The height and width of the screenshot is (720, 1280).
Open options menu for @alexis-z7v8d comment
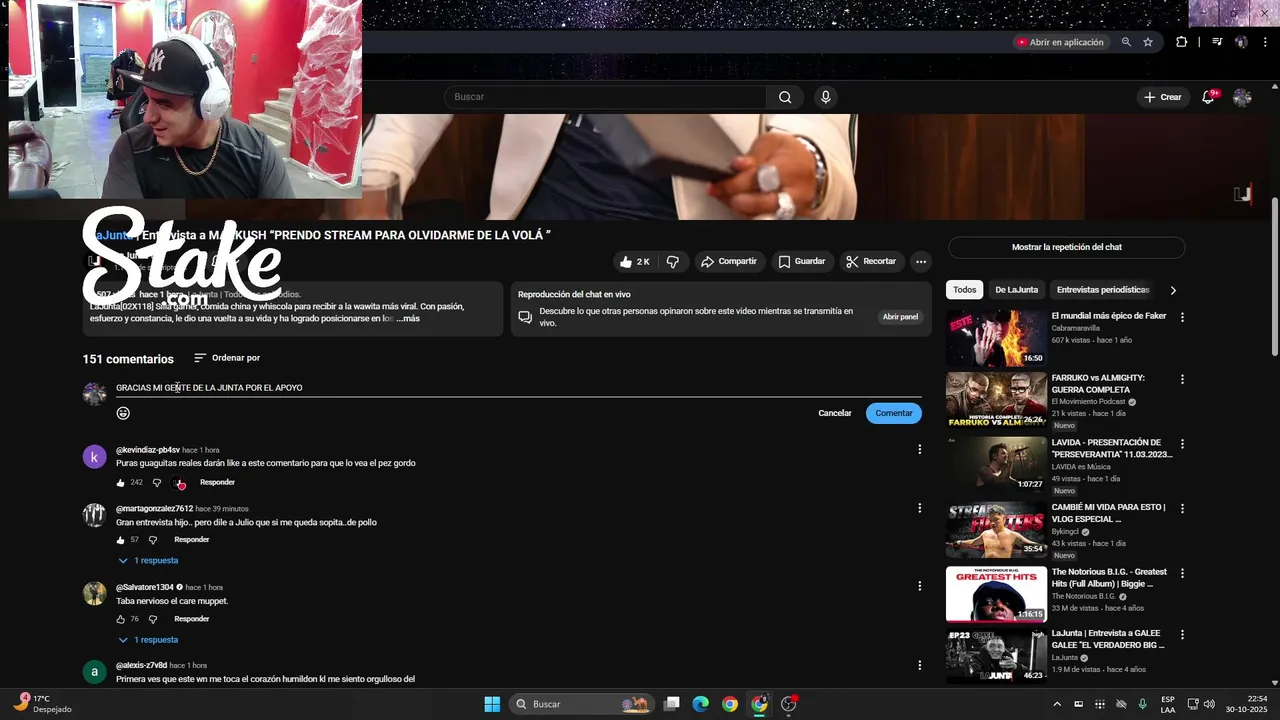pyautogui.click(x=919, y=665)
